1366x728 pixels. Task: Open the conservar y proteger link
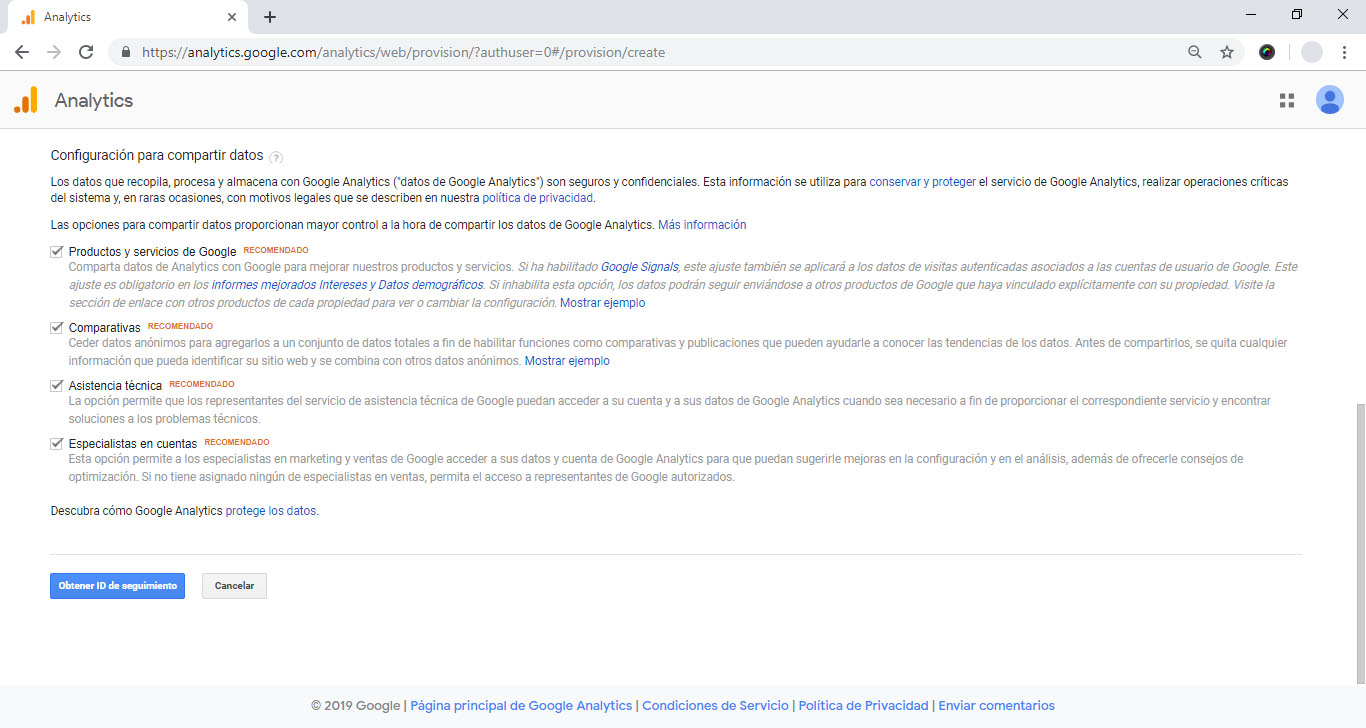click(x=922, y=182)
